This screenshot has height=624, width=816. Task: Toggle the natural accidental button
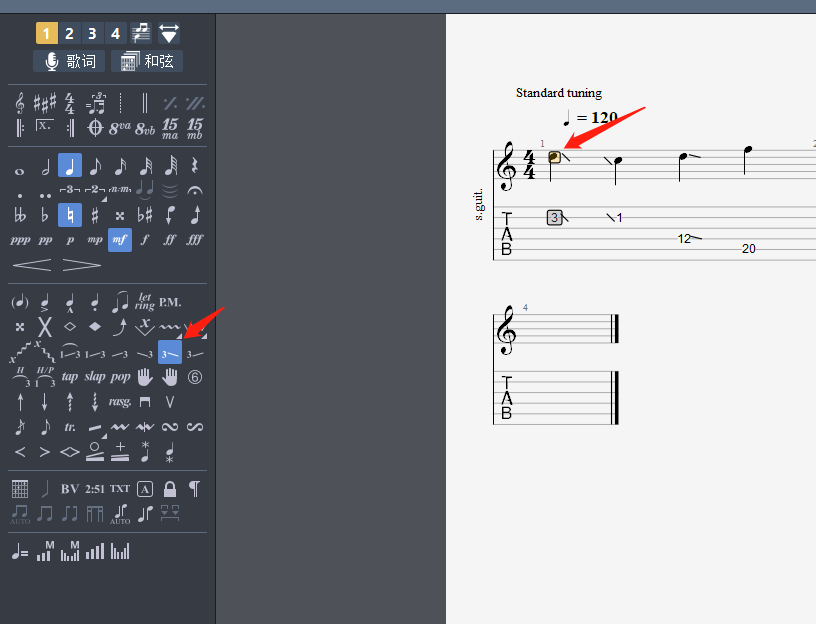[x=70, y=215]
